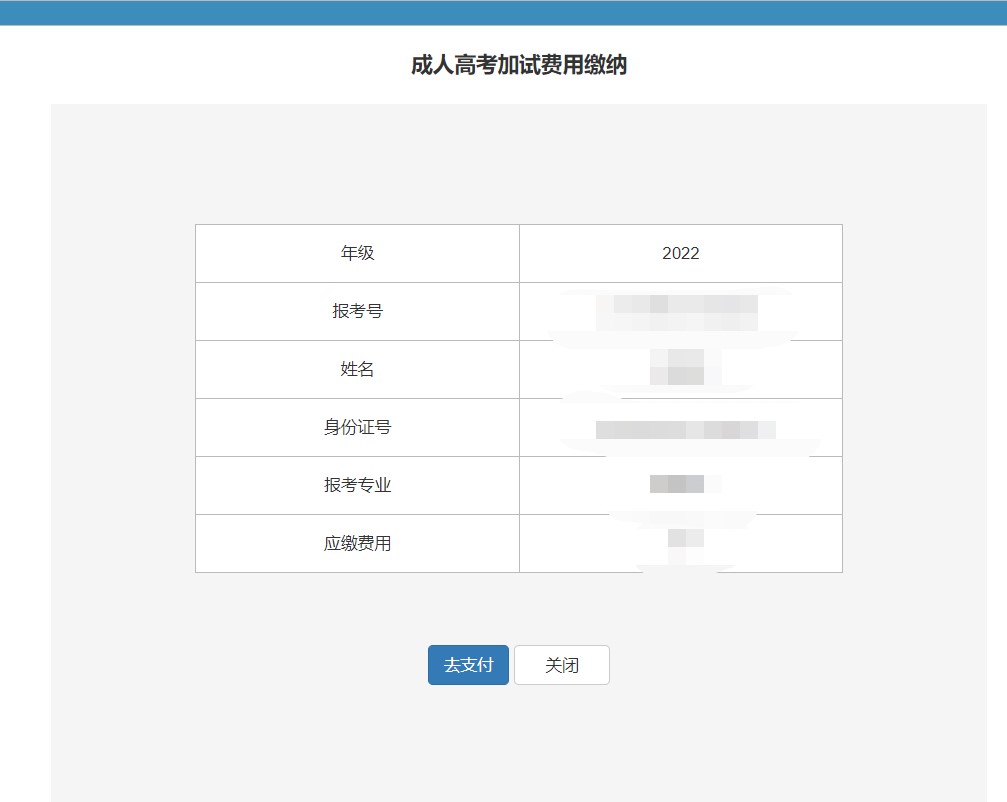This screenshot has width=1007, height=802.
Task: Click the blurred 应缴费用 amount value
Action: point(685,540)
